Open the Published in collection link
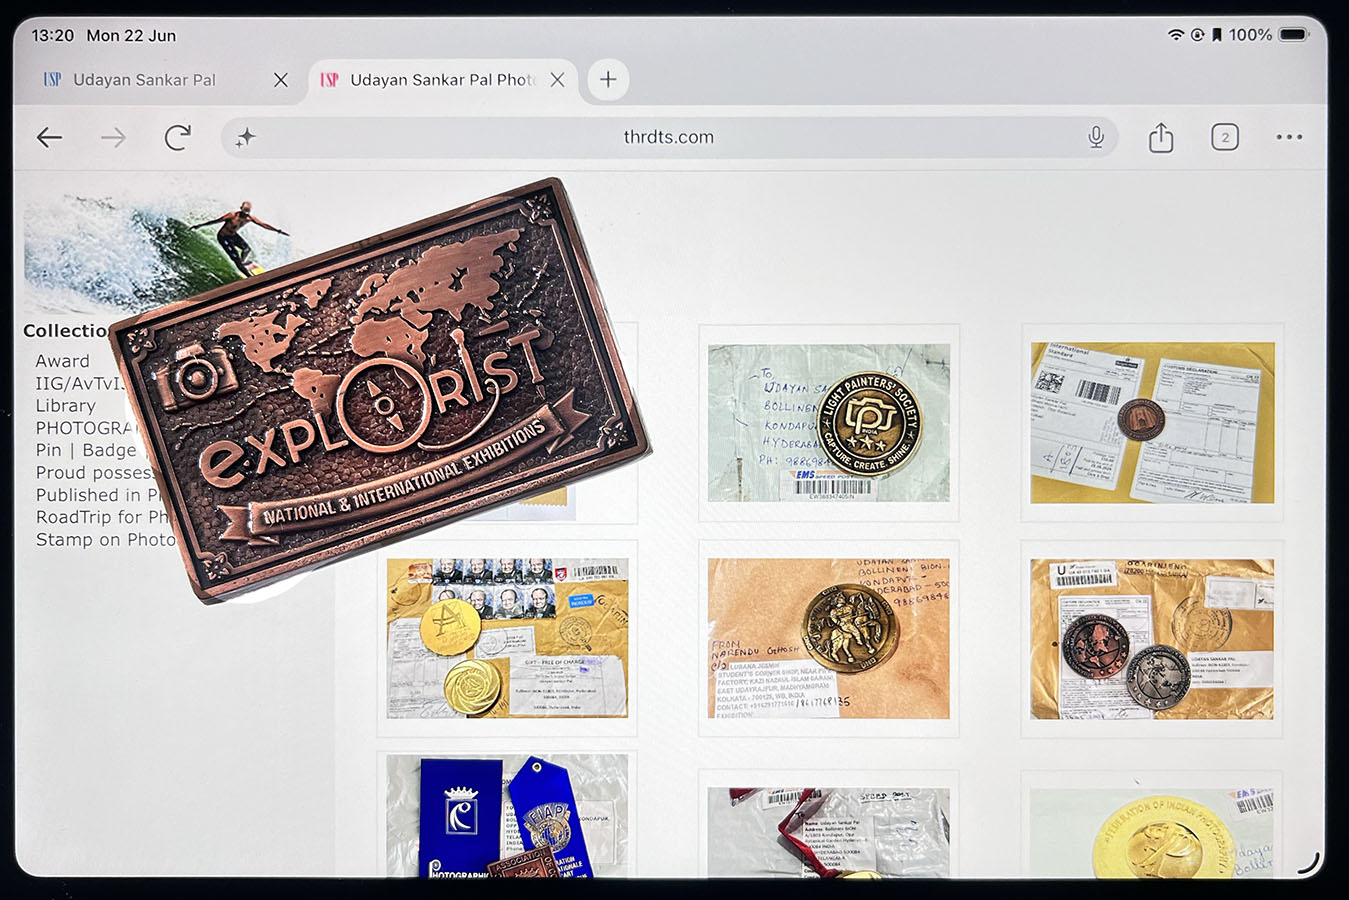This screenshot has height=900, width=1349. [x=98, y=495]
